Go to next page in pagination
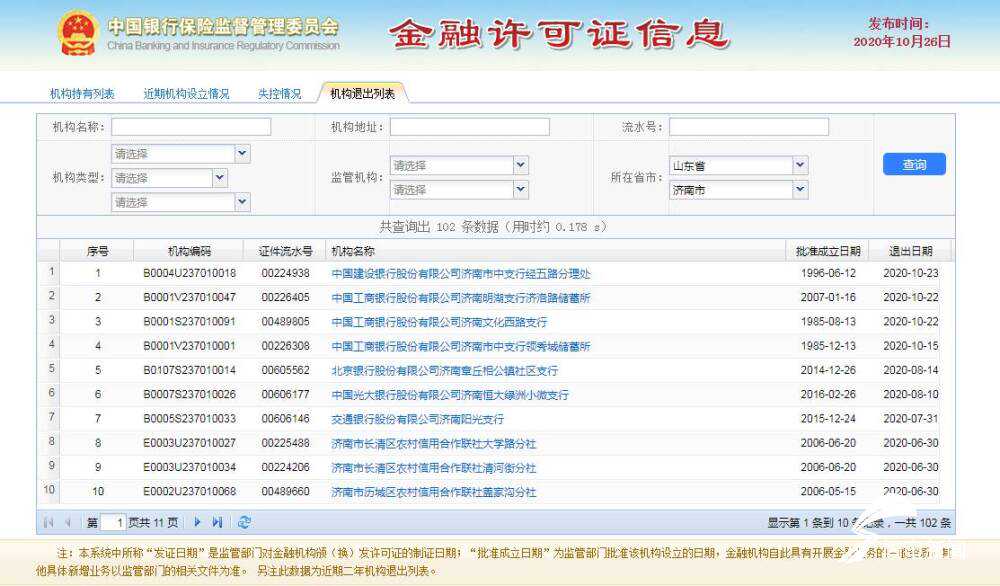The image size is (1000, 586). [x=198, y=522]
